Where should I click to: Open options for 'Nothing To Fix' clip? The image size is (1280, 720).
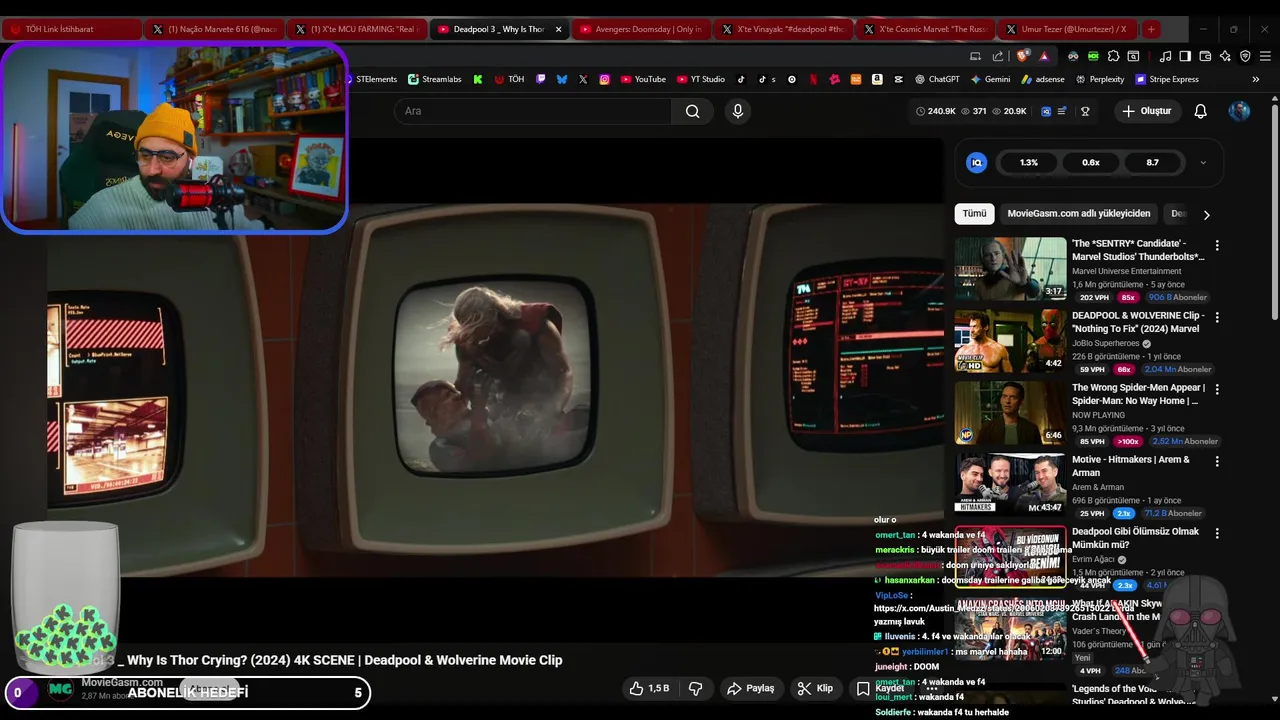coord(1217,317)
